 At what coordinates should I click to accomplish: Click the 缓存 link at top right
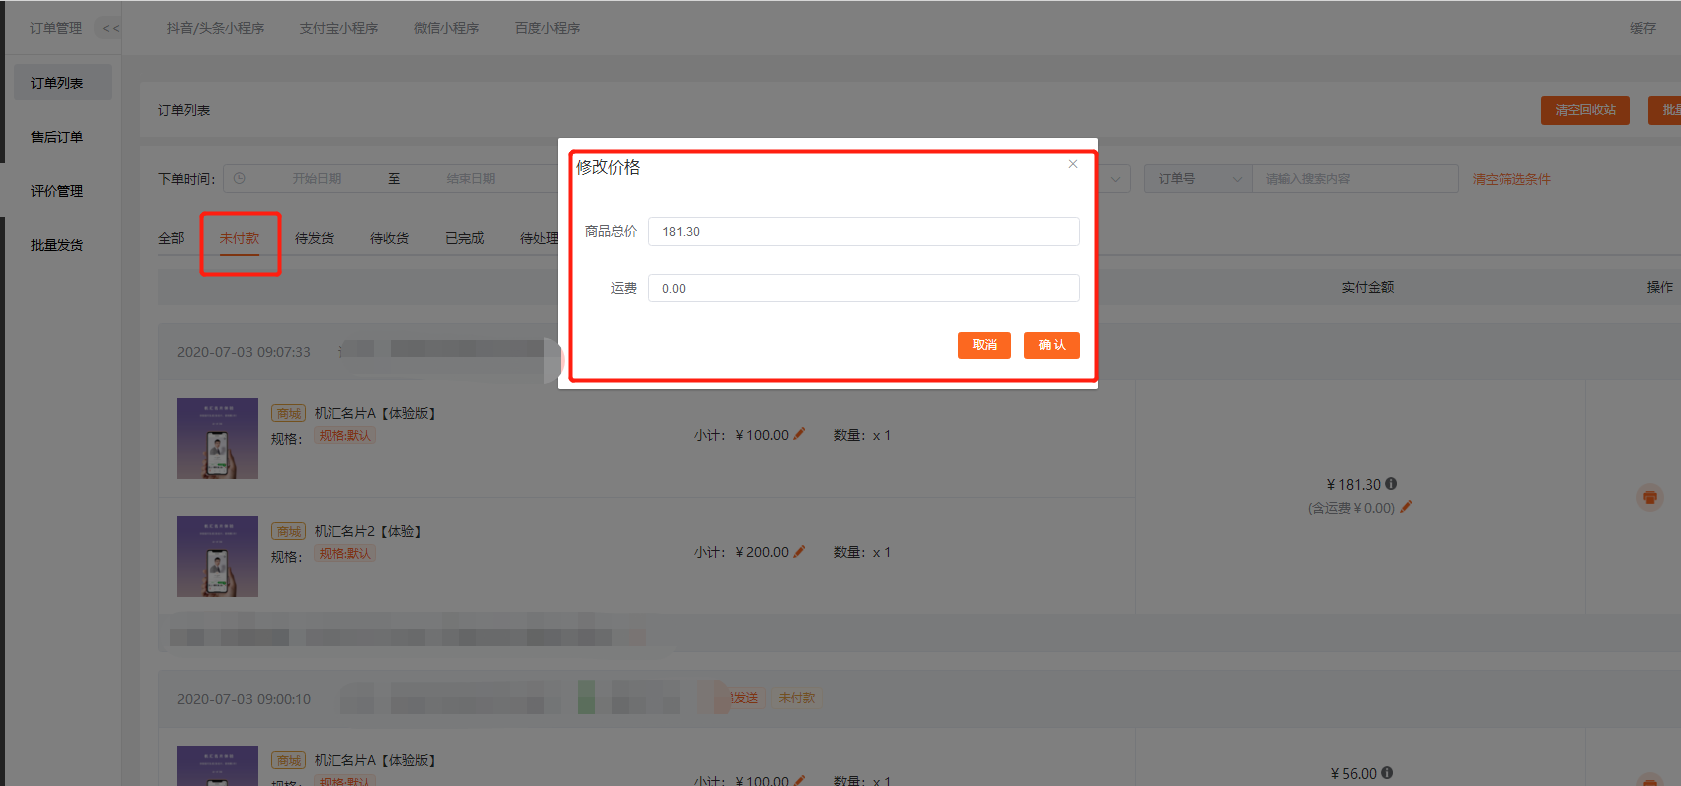point(1642,28)
